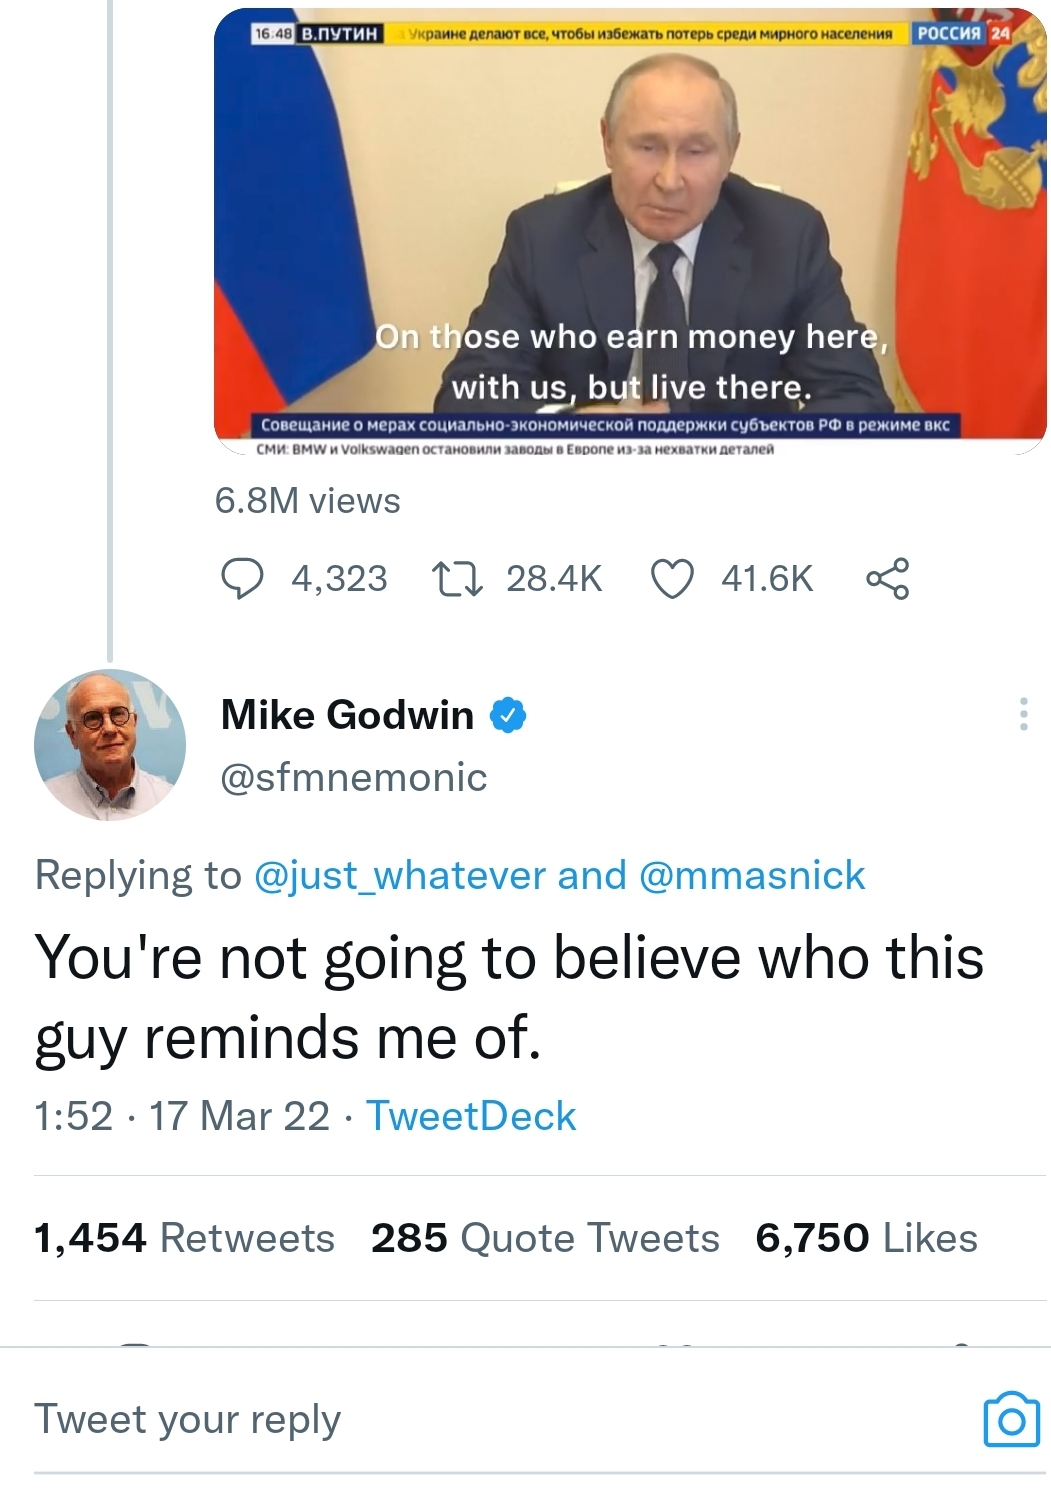Open the @sfmnemonic handle
This screenshot has width=1051, height=1488.
pyautogui.click(x=353, y=777)
